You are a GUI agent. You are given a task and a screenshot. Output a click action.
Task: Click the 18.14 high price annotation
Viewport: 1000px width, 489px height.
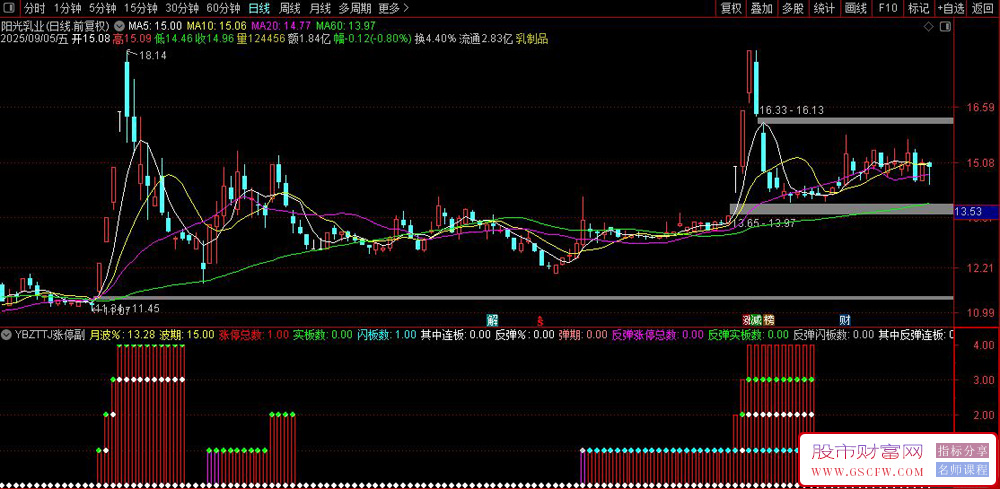coord(152,56)
